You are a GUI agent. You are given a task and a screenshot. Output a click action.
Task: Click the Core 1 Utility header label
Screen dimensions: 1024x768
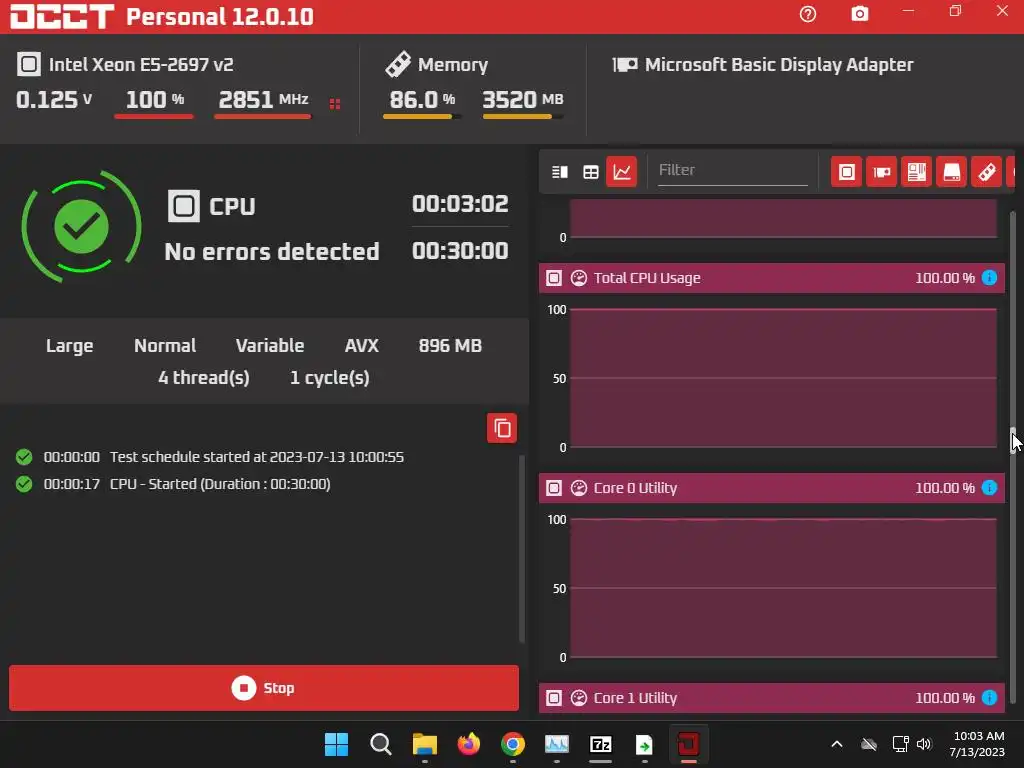pos(635,697)
